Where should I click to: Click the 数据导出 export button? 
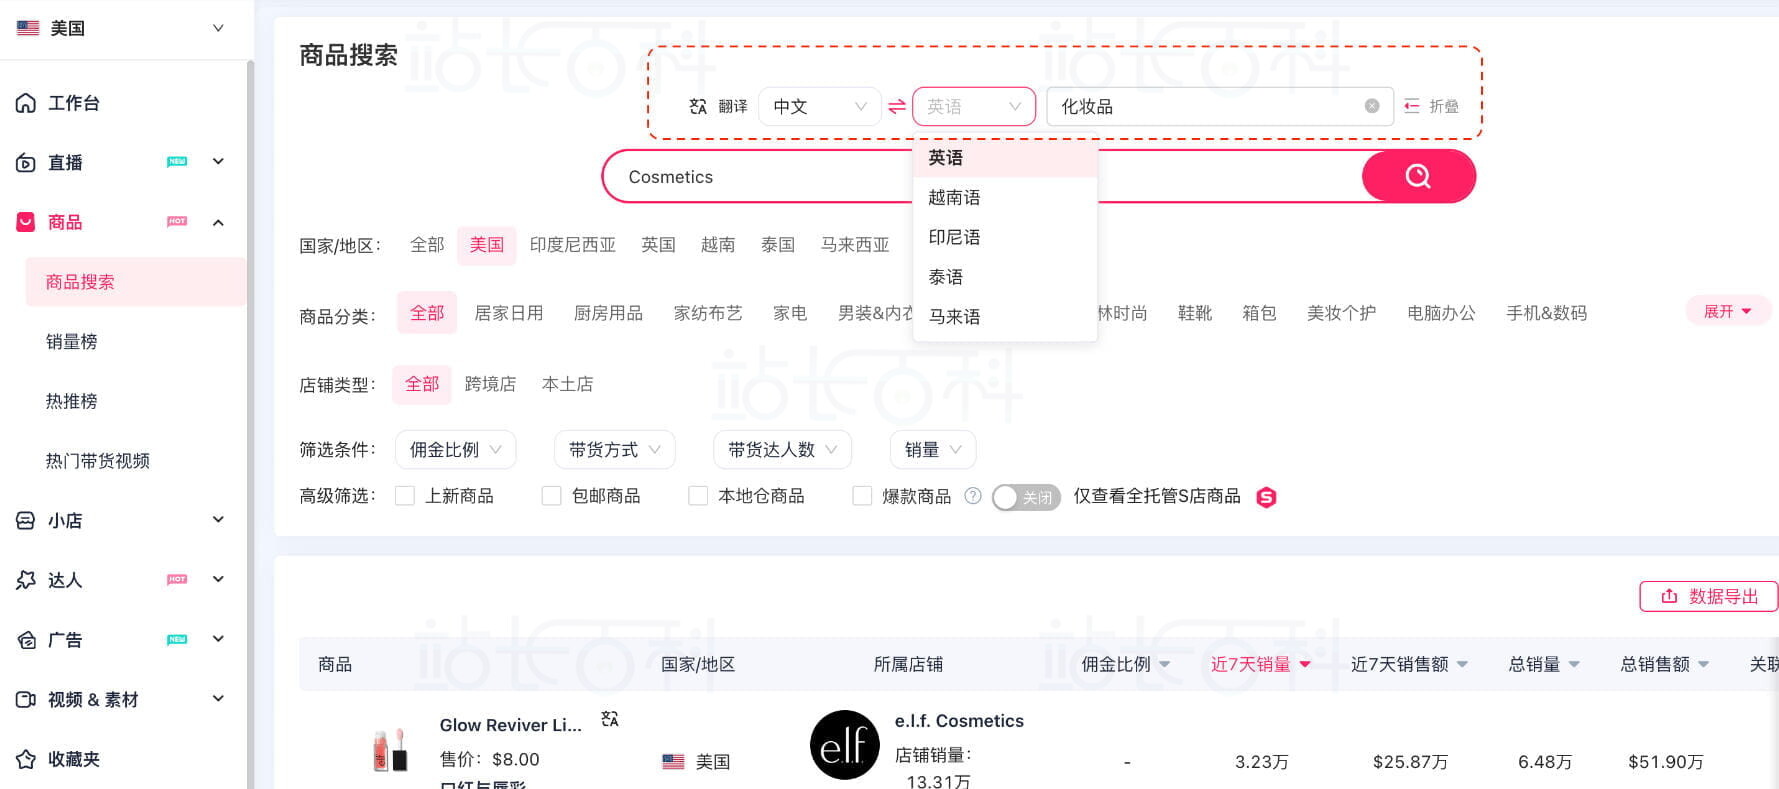pos(1709,597)
